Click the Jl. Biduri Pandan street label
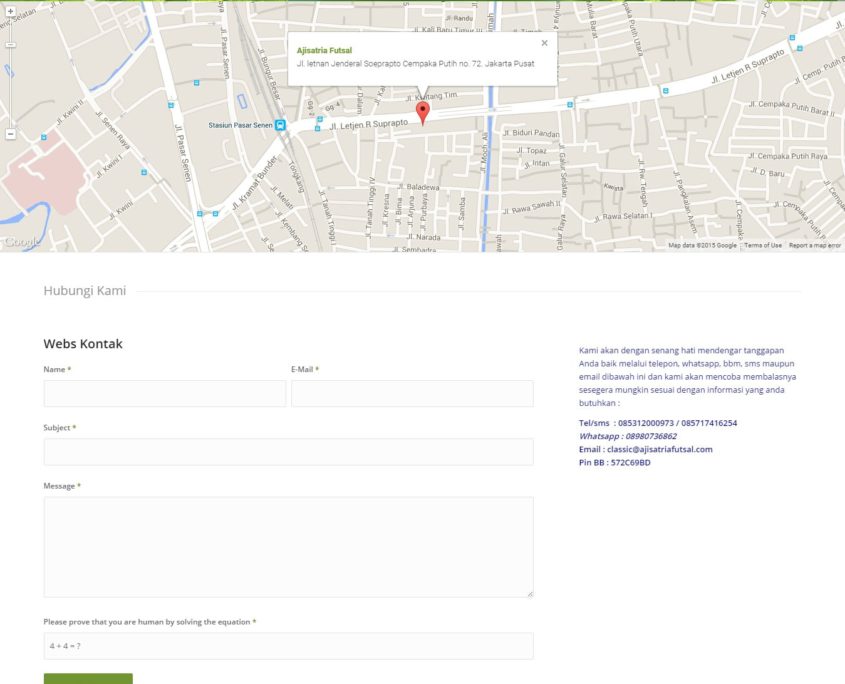This screenshot has height=684, width=845. (531, 133)
